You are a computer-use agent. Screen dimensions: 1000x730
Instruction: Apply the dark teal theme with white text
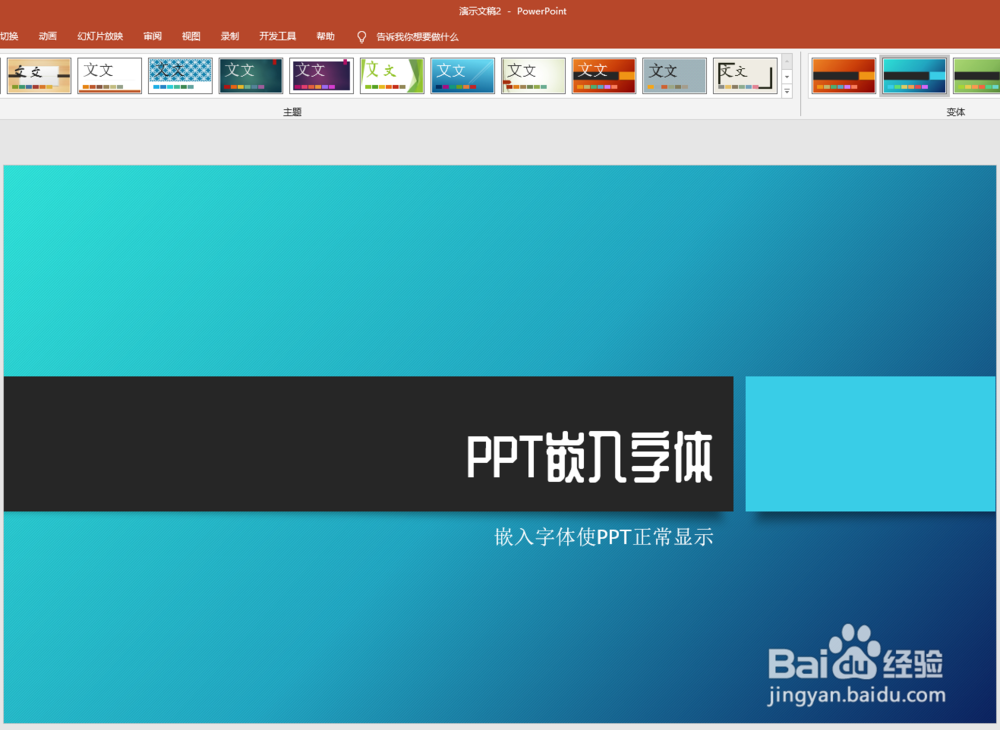pyautogui.click(x=249, y=75)
